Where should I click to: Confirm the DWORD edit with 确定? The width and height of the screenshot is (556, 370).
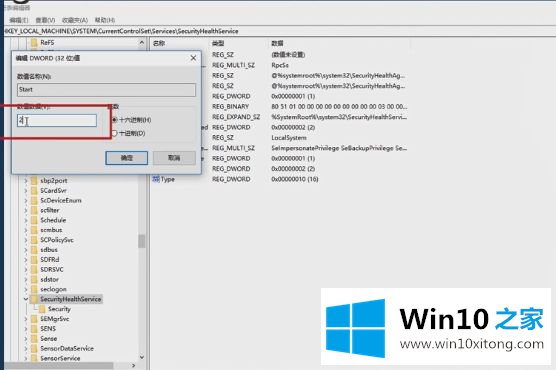point(127,158)
